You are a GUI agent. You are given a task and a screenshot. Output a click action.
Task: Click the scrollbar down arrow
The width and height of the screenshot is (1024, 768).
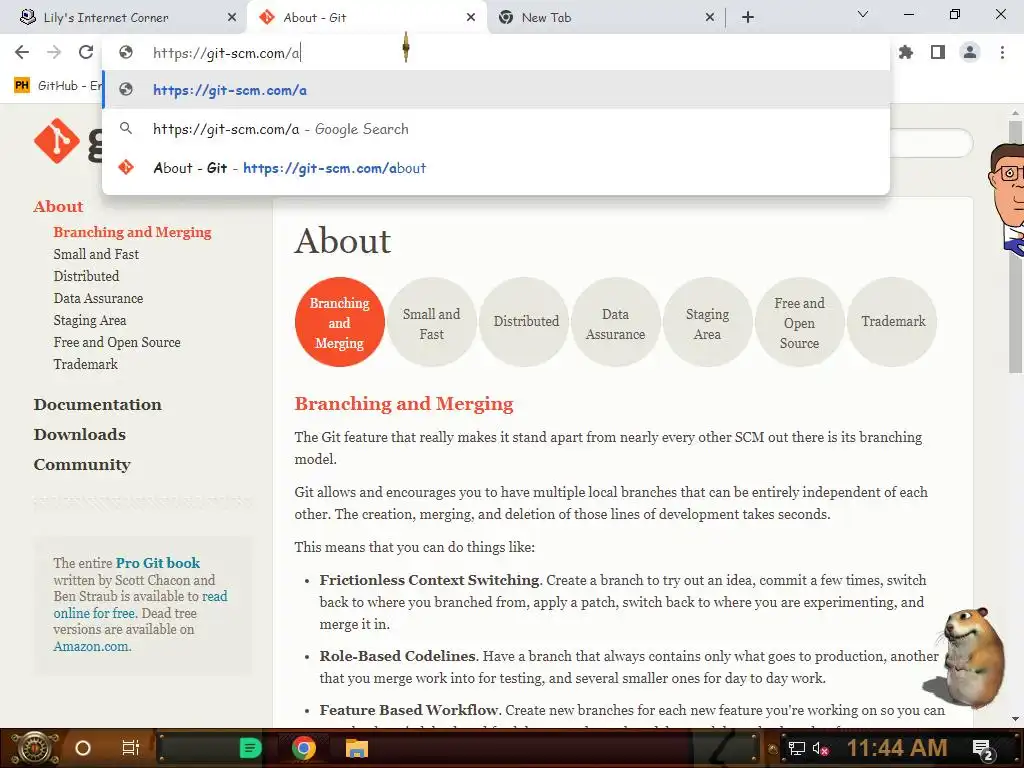(x=1016, y=720)
